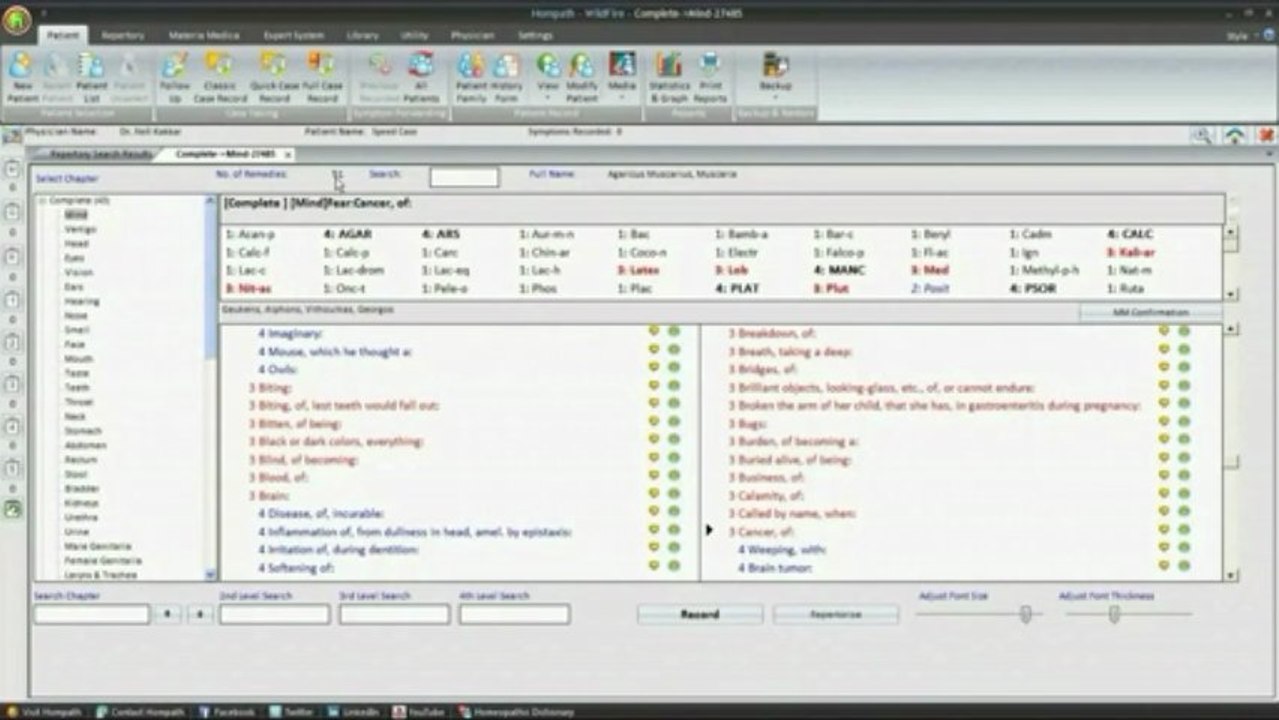
Task: Click the Hompath application orb button
Action: tap(17, 19)
